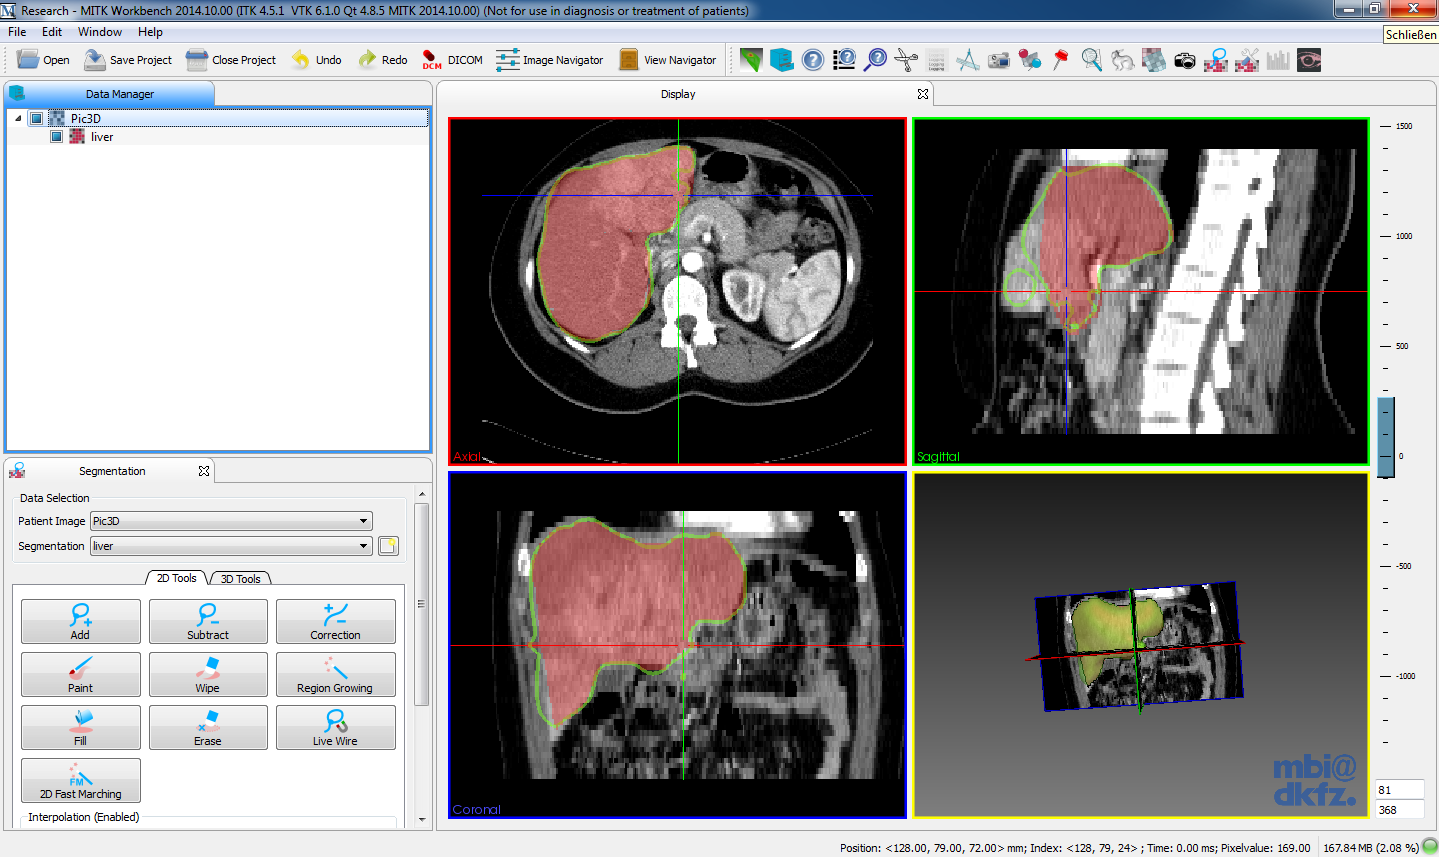Open the Image Navigator view
This screenshot has width=1439, height=857.
click(549, 60)
